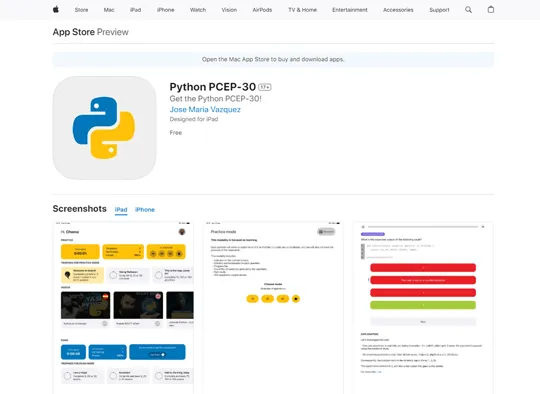Open the Accessories menu item
The width and height of the screenshot is (540, 394).
tap(398, 10)
